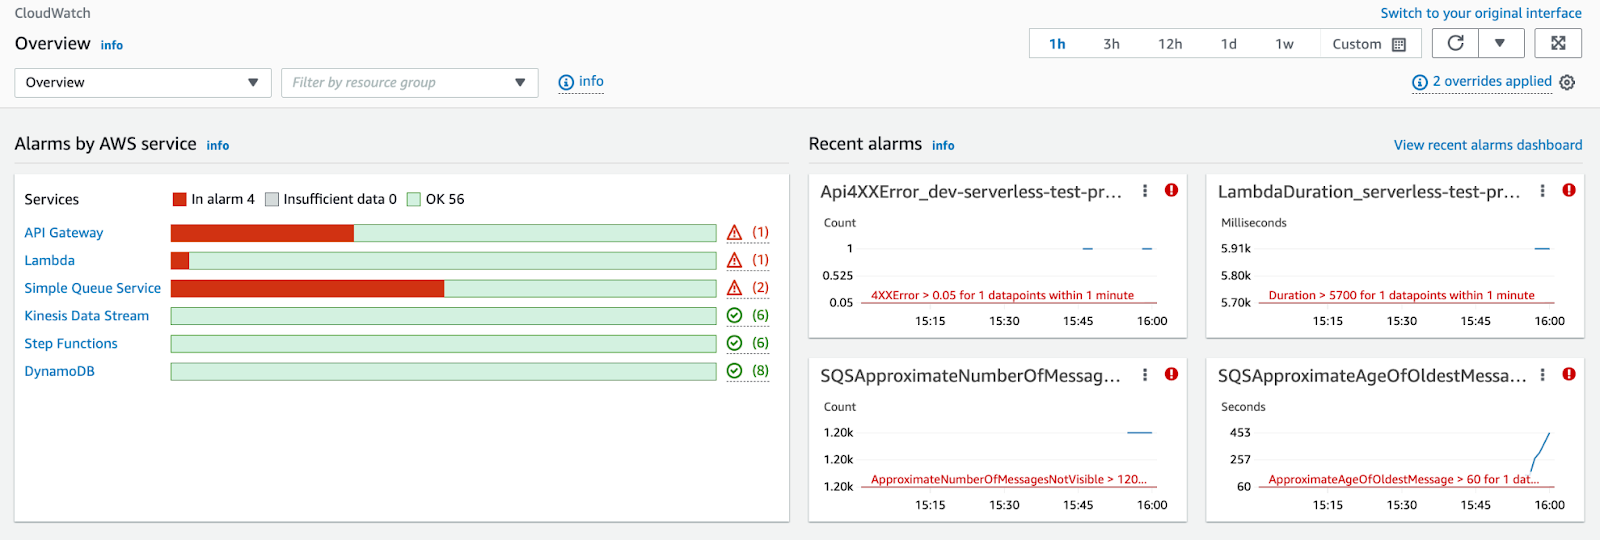Click red alarm status icon on SQSApproximateAgeOfOldestMessage card
This screenshot has height=540, width=1600.
pyautogui.click(x=1569, y=374)
